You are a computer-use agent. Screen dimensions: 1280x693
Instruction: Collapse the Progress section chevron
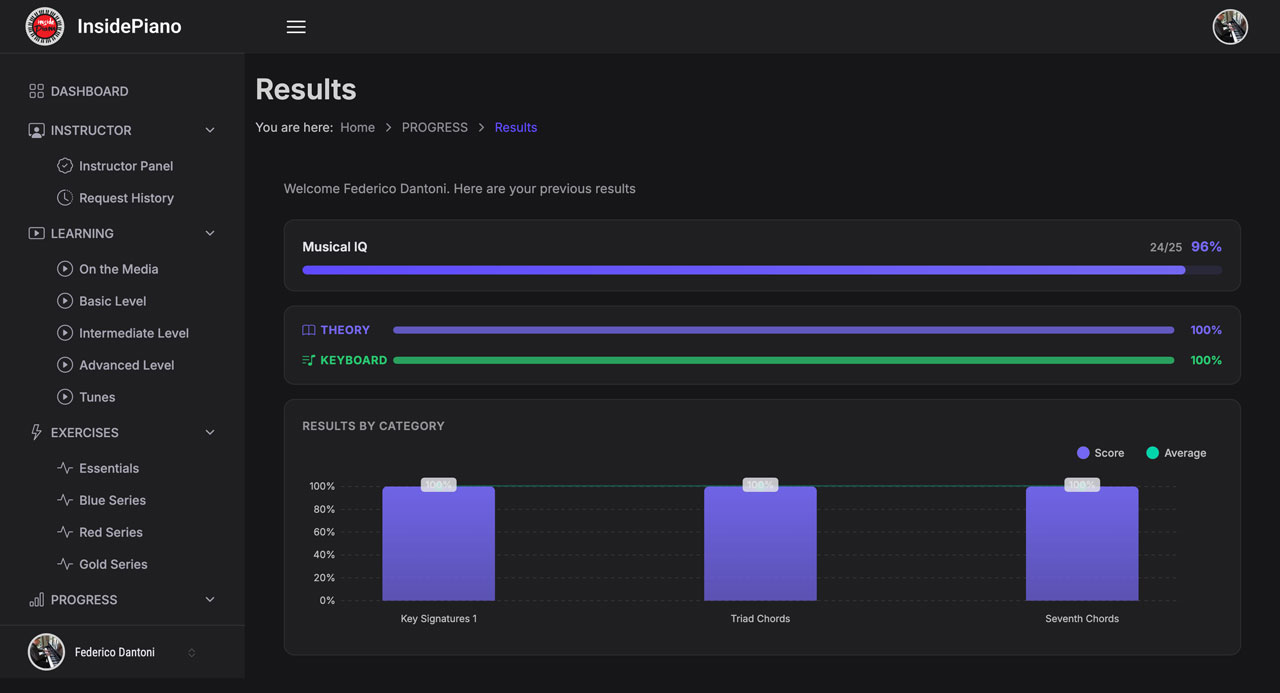tap(210, 600)
